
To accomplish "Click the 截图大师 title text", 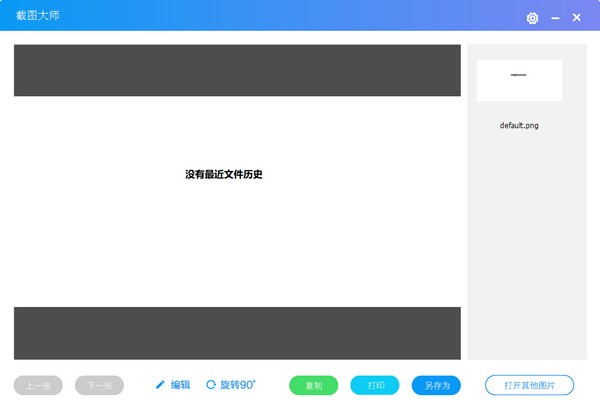I will click(38, 16).
